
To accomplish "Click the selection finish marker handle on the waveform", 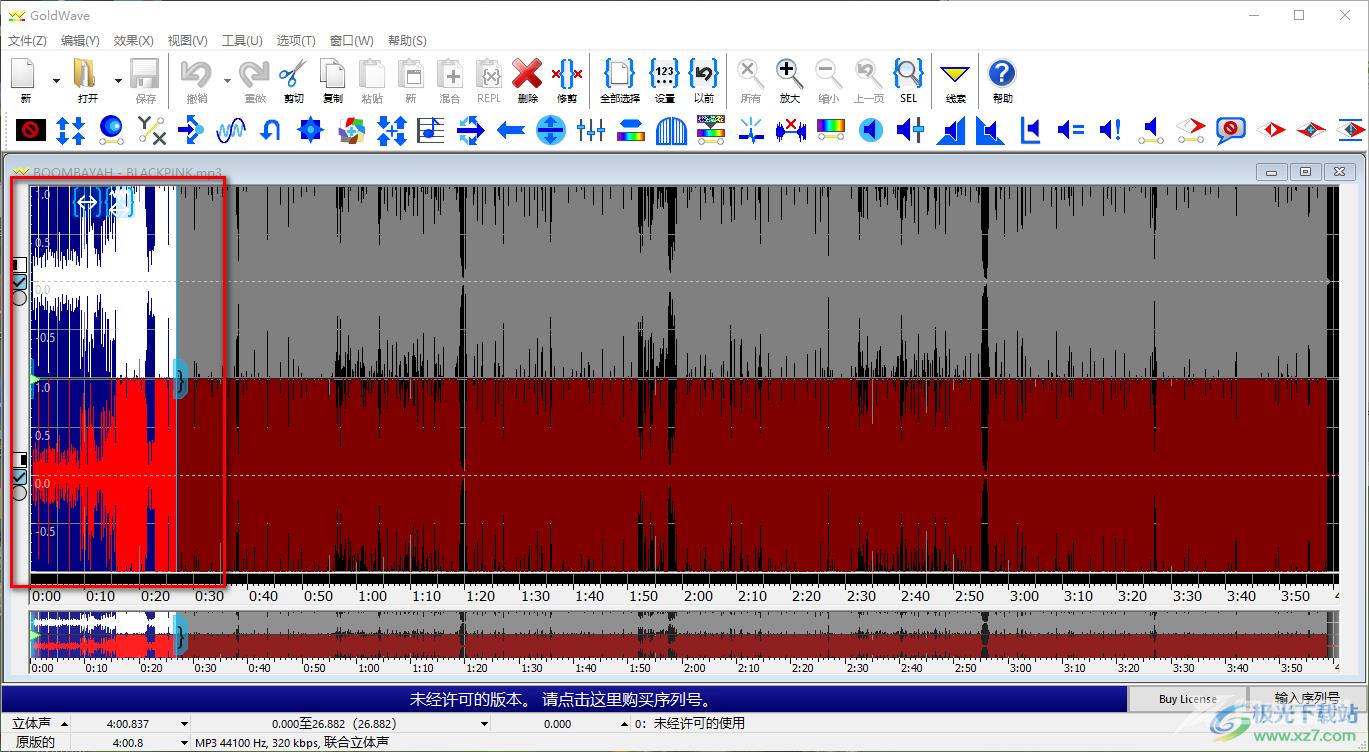I will (180, 379).
